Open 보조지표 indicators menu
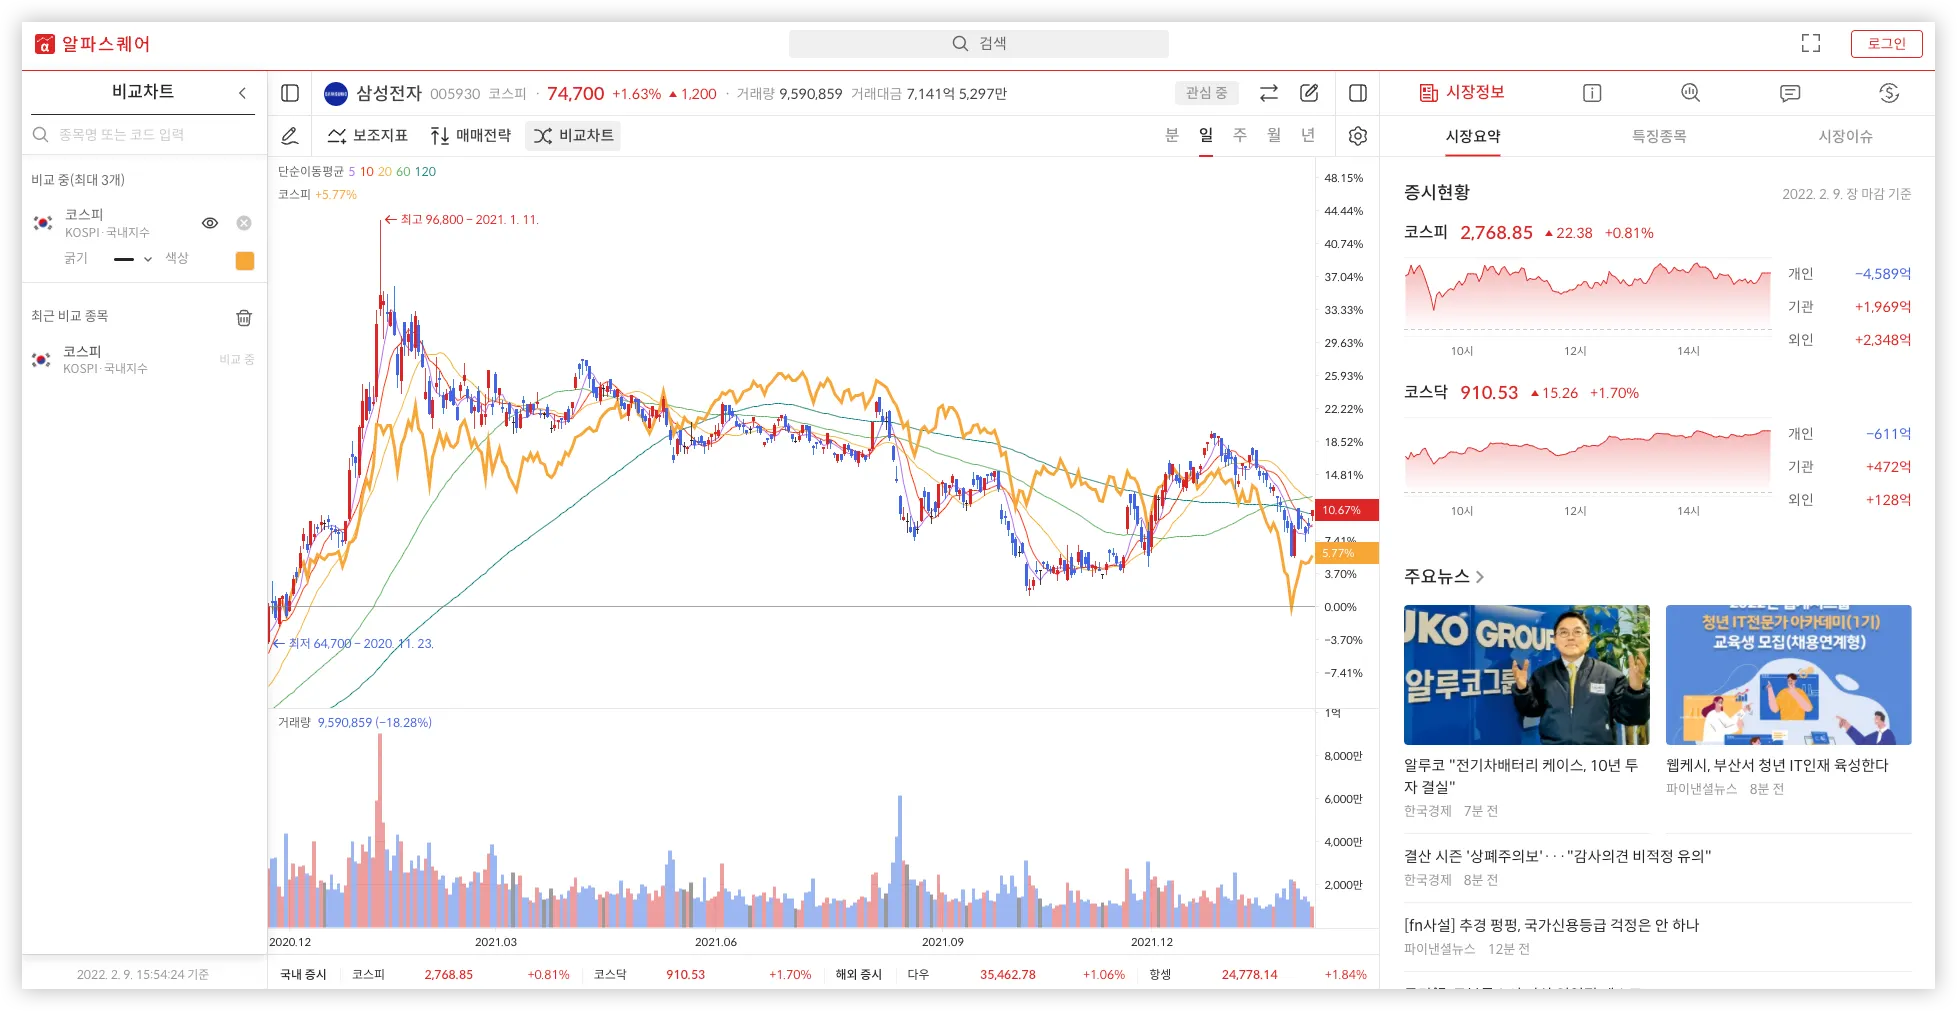This screenshot has width=1957, height=1011. pyautogui.click(x=368, y=136)
